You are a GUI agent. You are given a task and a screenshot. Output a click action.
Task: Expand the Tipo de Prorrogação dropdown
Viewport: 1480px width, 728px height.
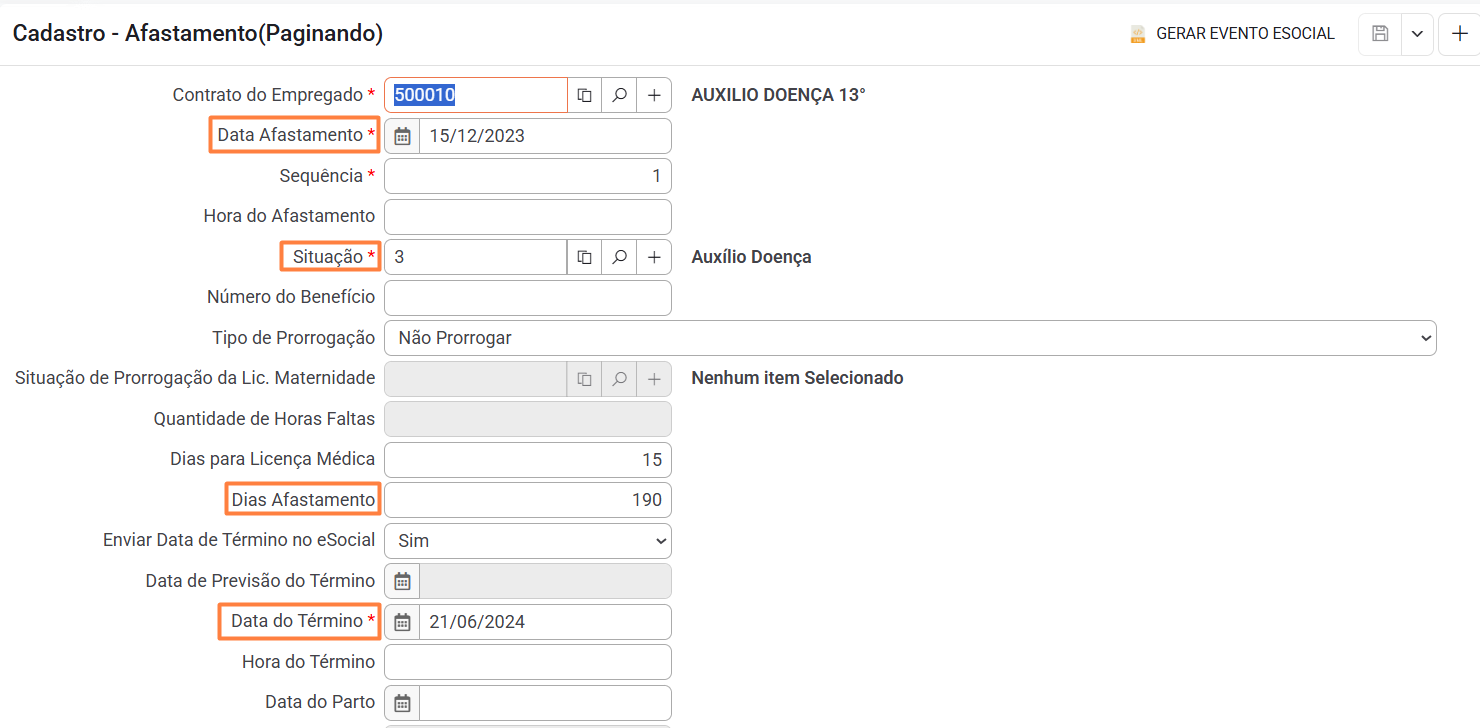tap(910, 338)
